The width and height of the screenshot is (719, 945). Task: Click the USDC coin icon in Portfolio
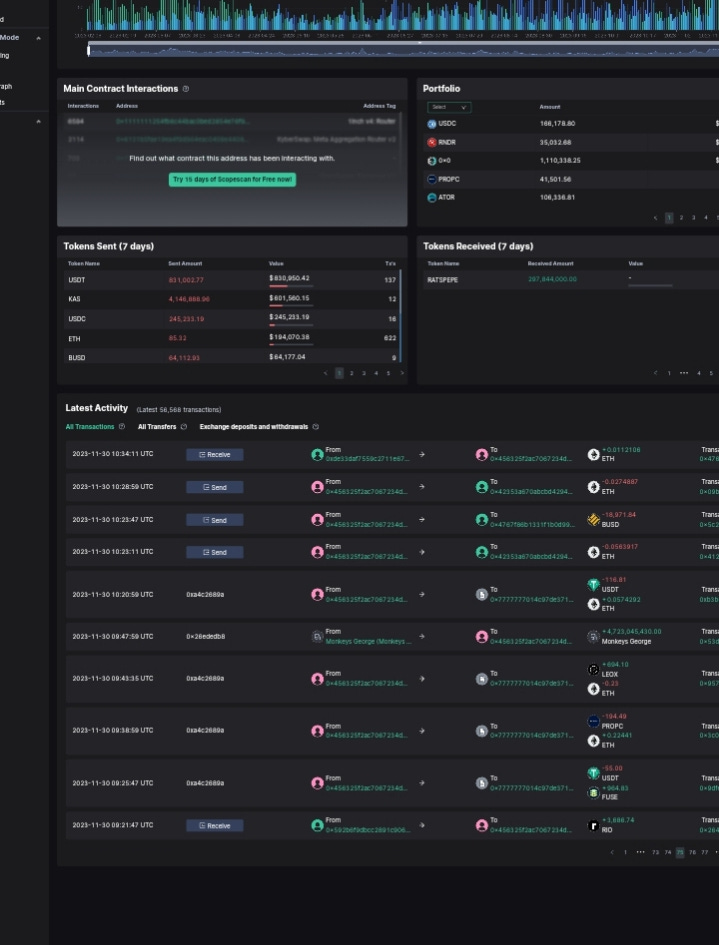point(432,124)
